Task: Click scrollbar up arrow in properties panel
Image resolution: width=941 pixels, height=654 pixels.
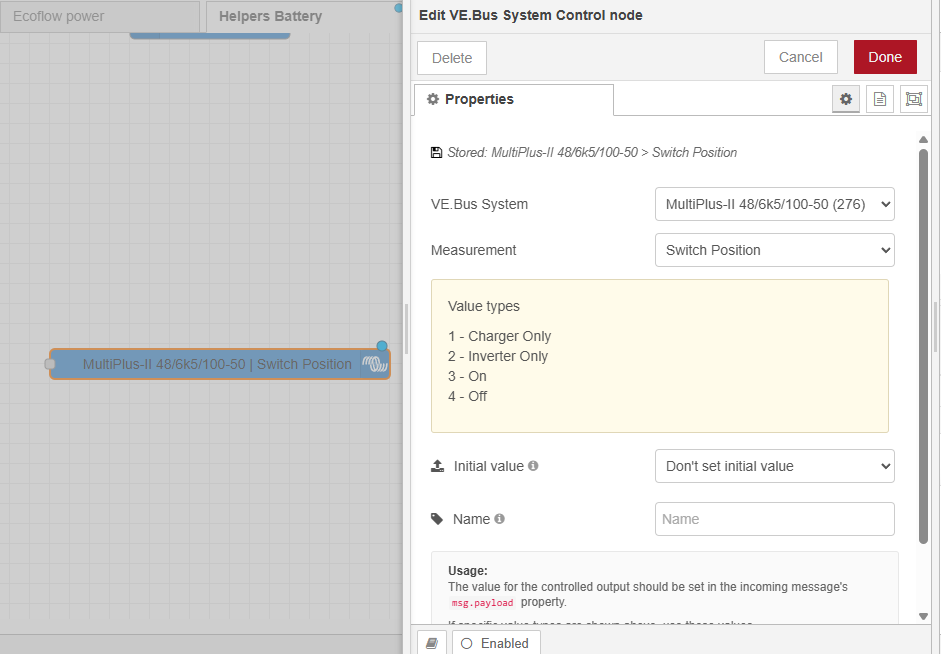Action: (924, 140)
